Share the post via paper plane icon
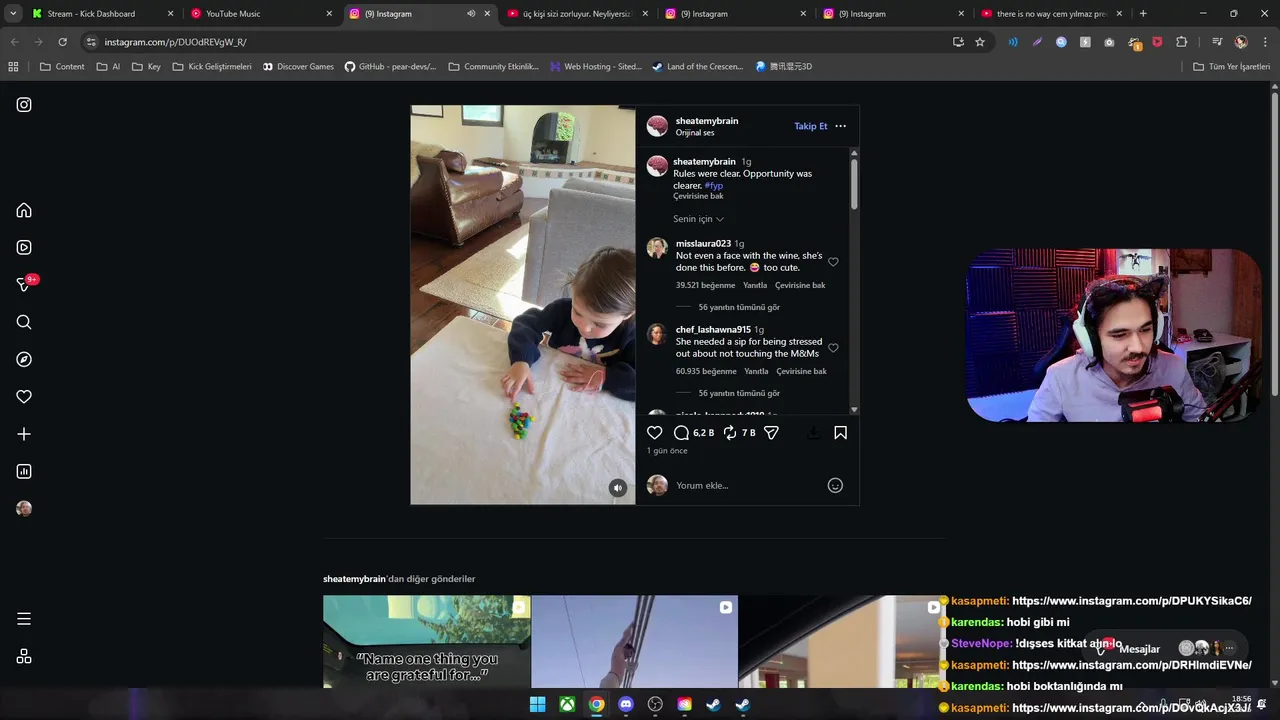Image resolution: width=1280 pixels, height=720 pixels. tap(771, 433)
